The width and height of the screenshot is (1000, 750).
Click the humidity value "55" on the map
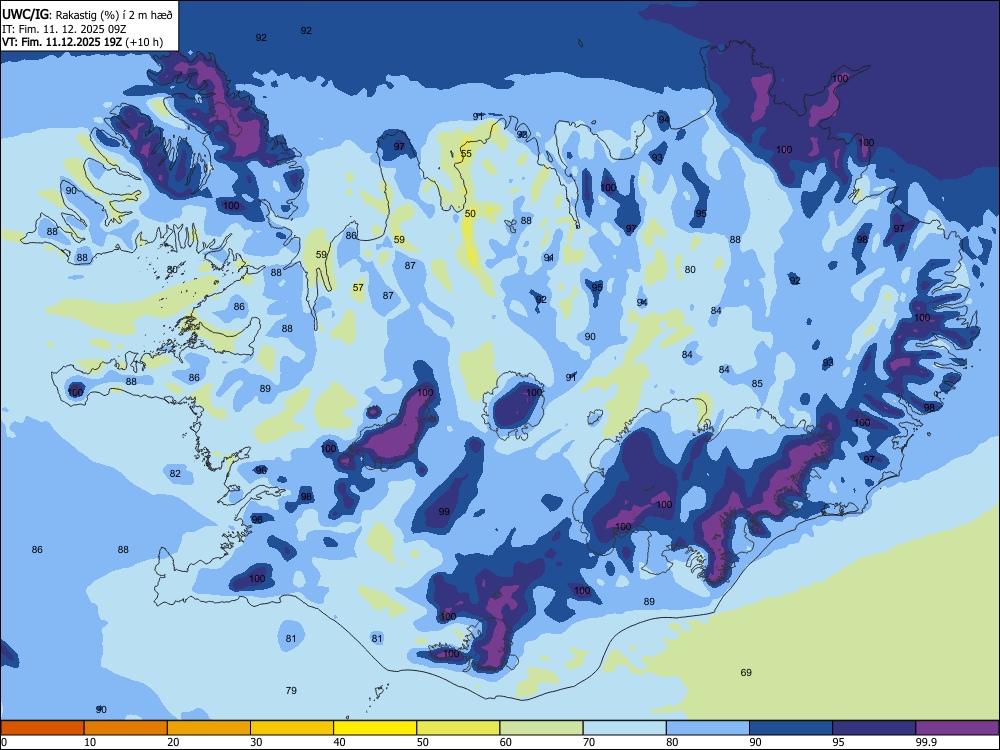coord(466,154)
